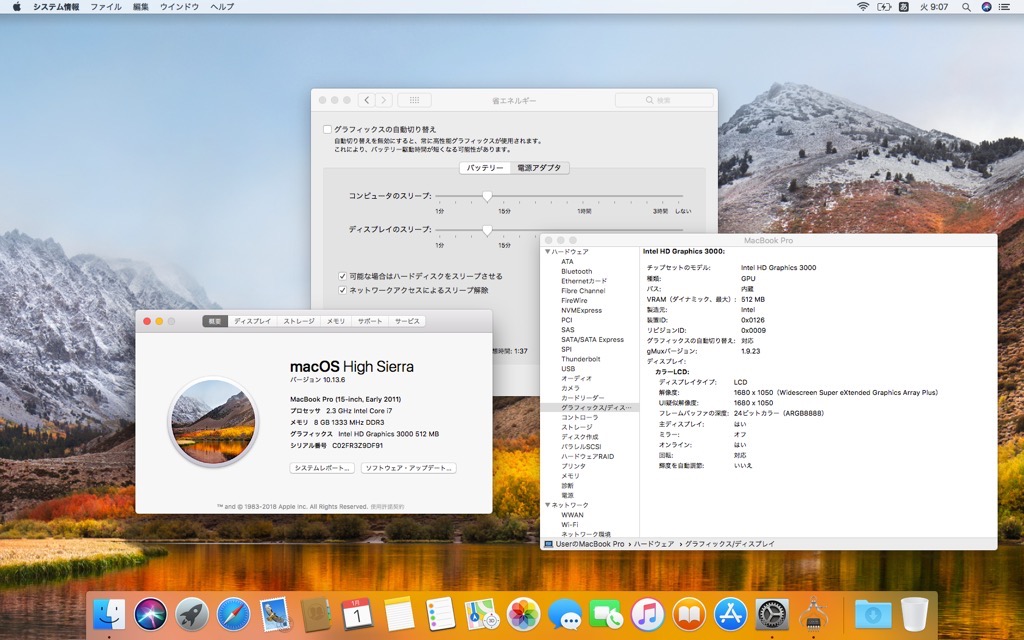The image size is (1024, 640).
Task: Open Photos pinwheel icon in Dock
Action: pos(523,614)
